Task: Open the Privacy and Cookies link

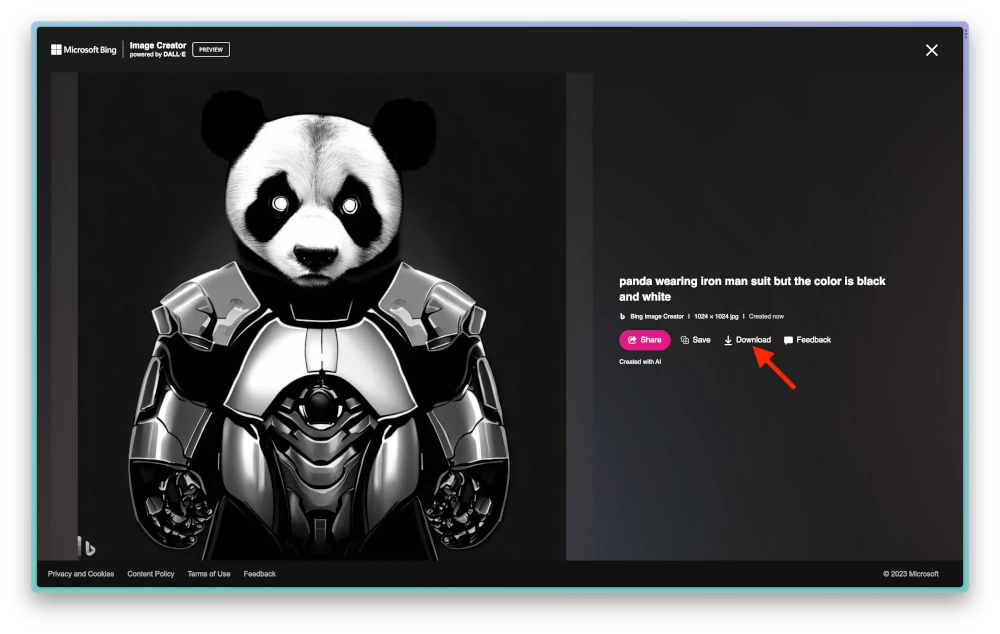Action: (79, 573)
